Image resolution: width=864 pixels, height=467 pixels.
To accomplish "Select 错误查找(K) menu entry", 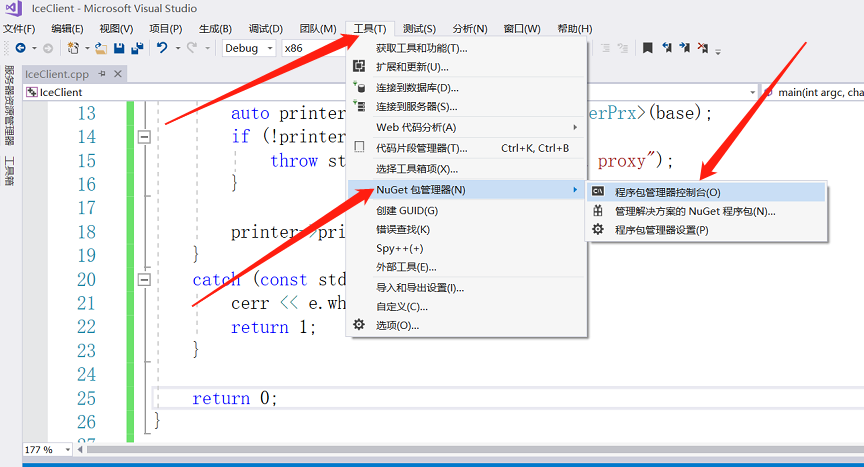I will (x=466, y=230).
